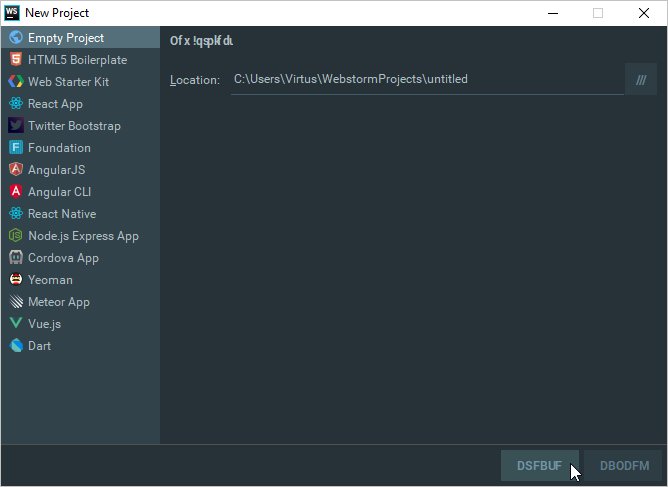Click the DSFBUF create button

539,465
